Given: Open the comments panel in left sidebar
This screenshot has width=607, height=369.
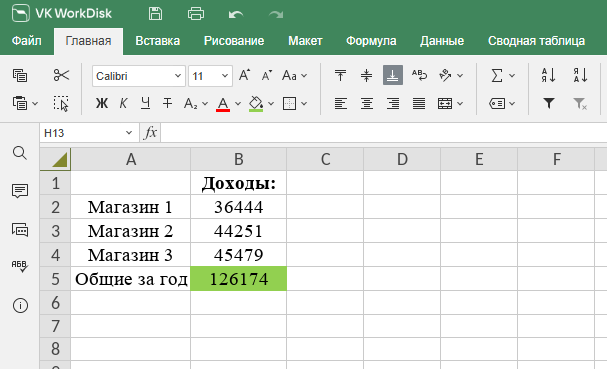Looking at the screenshot, I should [20, 191].
